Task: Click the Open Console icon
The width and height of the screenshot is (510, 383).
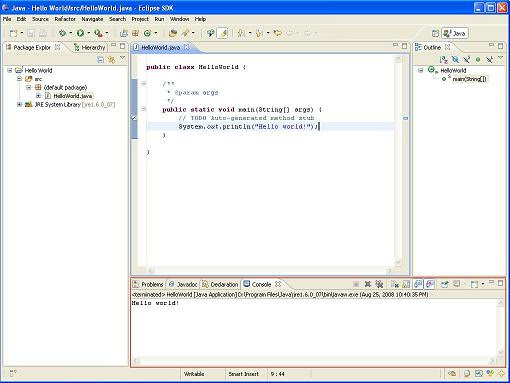Action: pyautogui.click(x=474, y=284)
